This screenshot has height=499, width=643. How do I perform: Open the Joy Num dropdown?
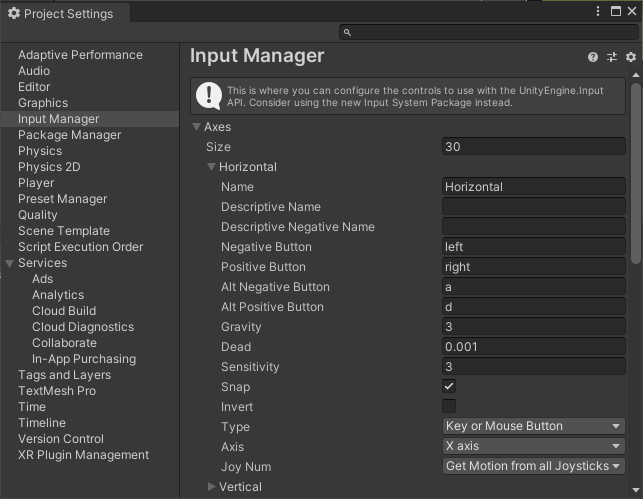534,466
